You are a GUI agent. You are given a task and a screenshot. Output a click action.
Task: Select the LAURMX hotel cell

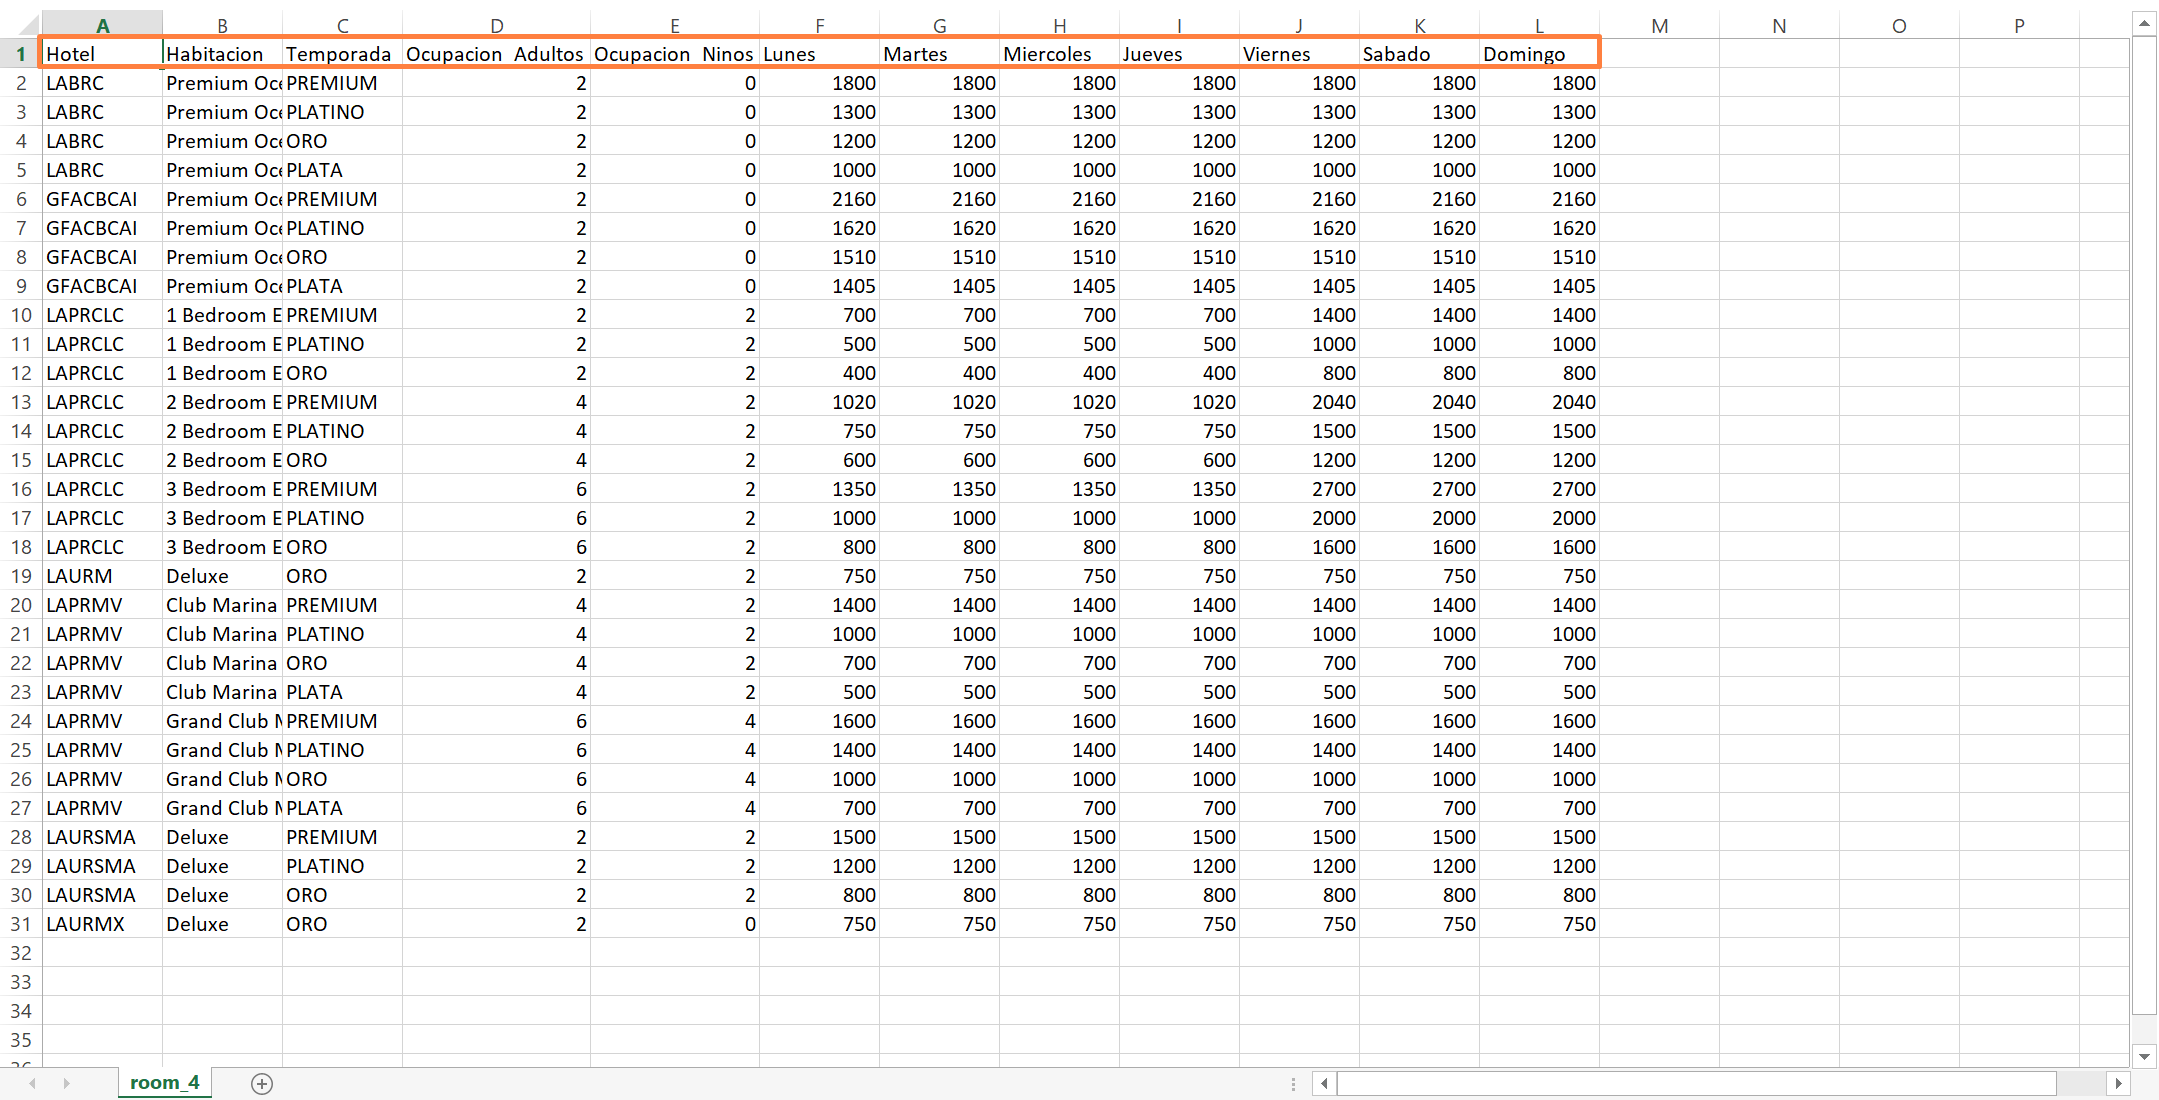point(101,924)
